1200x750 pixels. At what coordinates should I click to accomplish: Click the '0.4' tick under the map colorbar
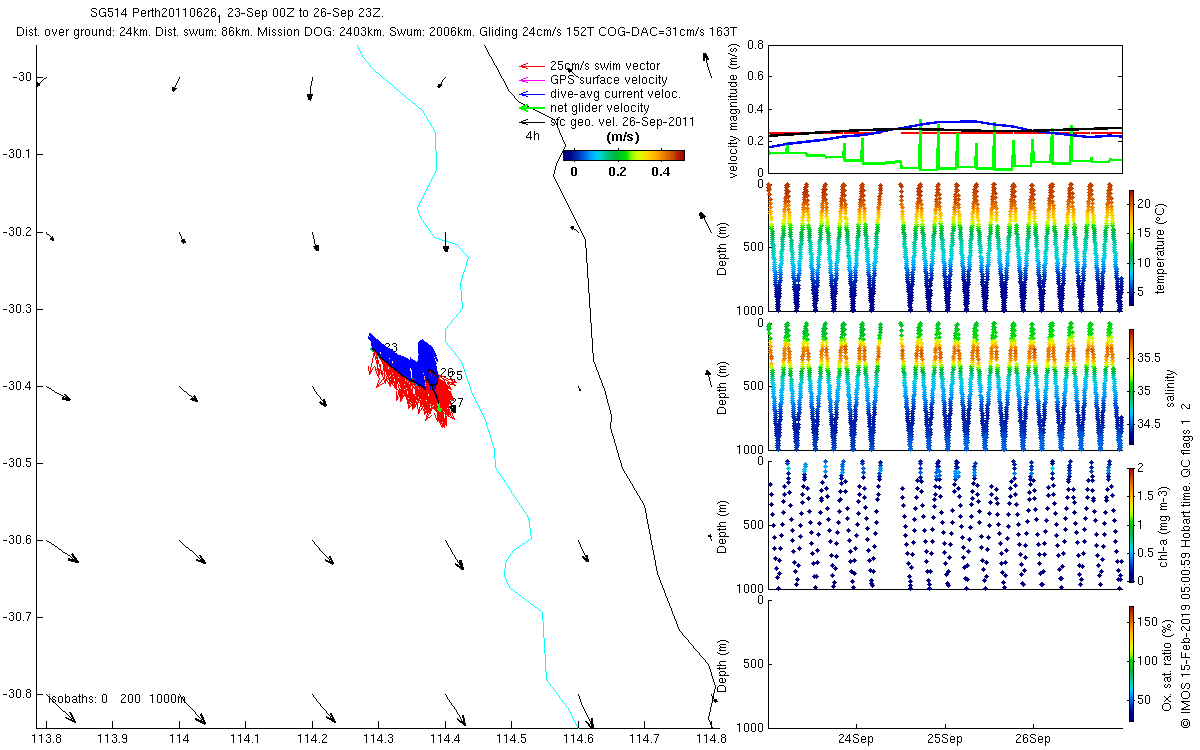[x=661, y=171]
